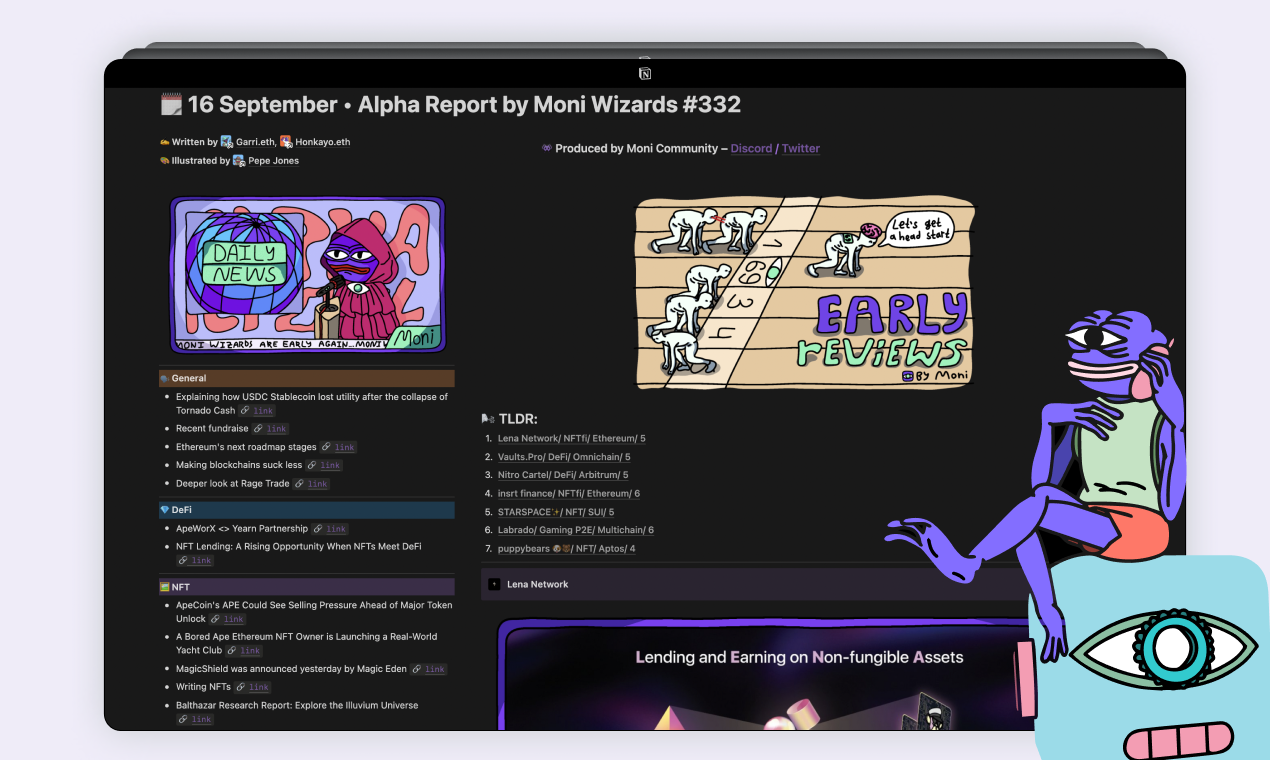Click the icon in the General header
This screenshot has width=1270, height=760.
[164, 378]
